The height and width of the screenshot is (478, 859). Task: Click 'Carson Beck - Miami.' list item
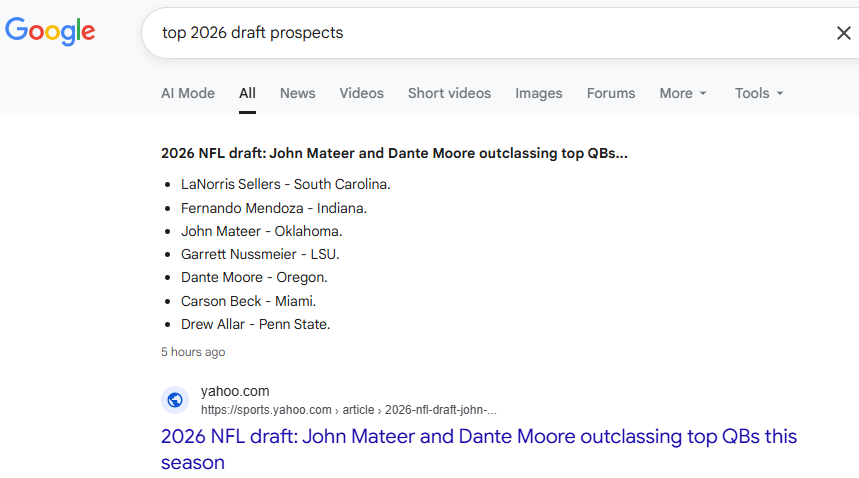248,301
